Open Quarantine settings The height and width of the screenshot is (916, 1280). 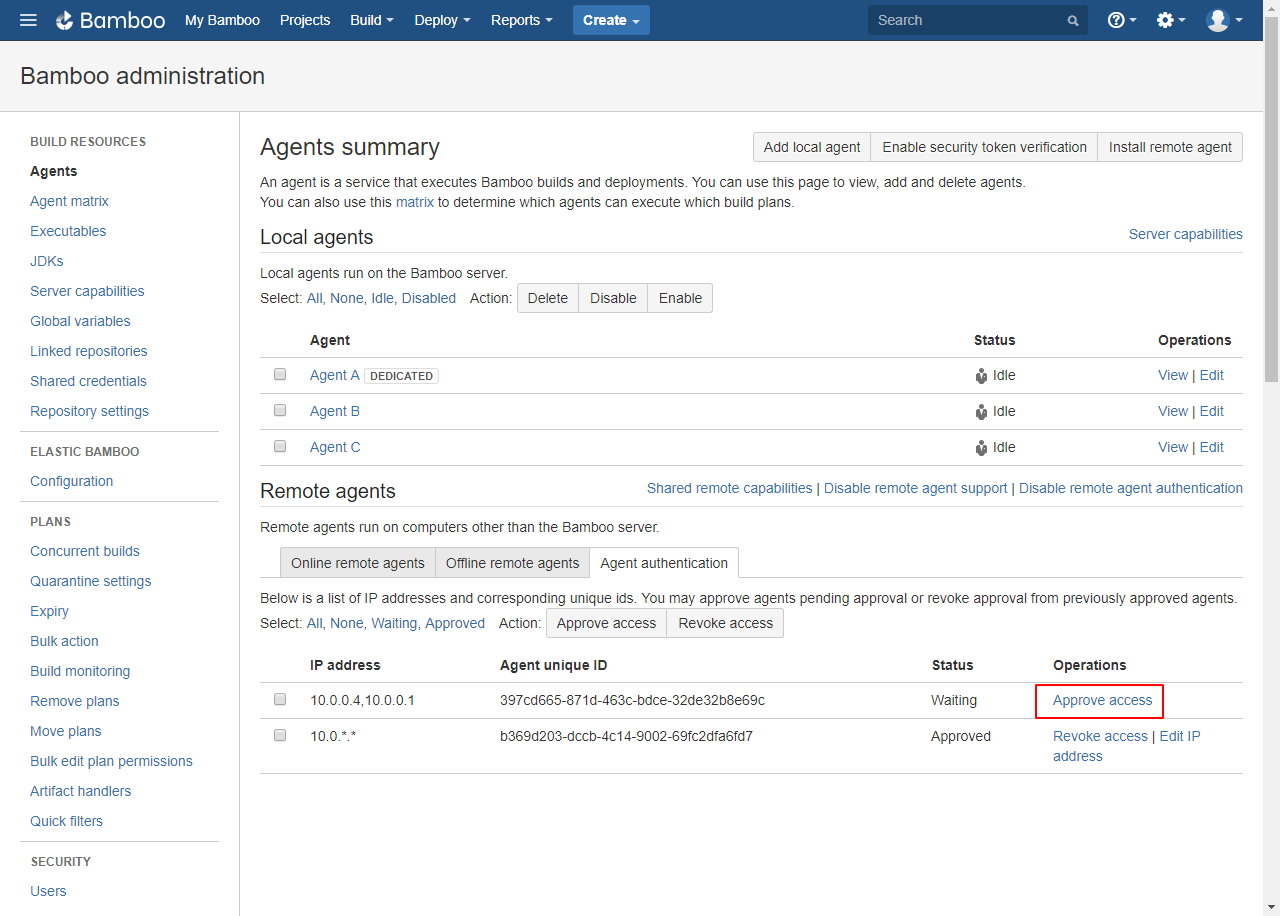tap(91, 581)
